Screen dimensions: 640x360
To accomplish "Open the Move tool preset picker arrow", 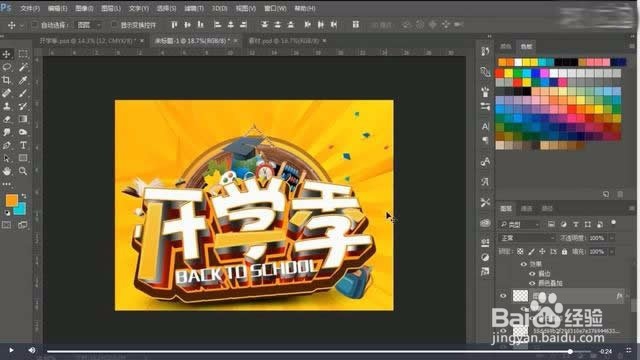I will pyautogui.click(x=22, y=25).
